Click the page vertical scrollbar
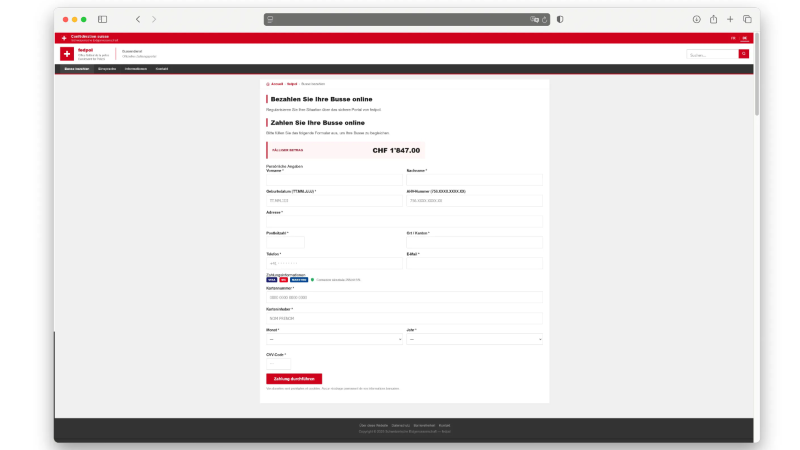800x450 pixels. click(x=757, y=74)
